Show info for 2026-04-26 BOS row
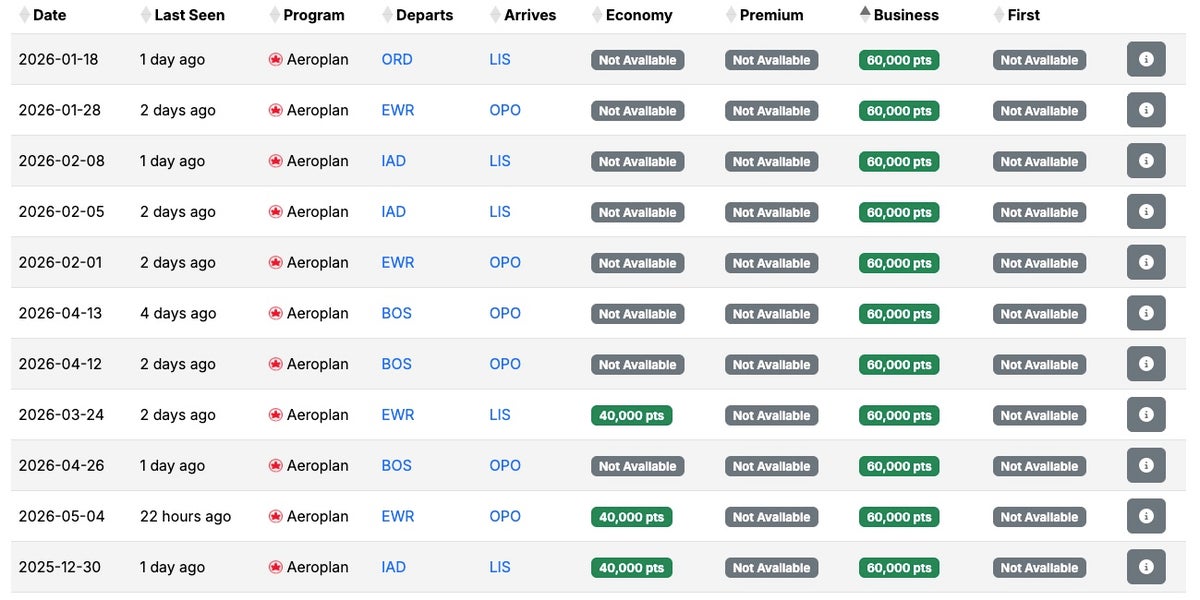The image size is (1200, 600). coord(1146,465)
